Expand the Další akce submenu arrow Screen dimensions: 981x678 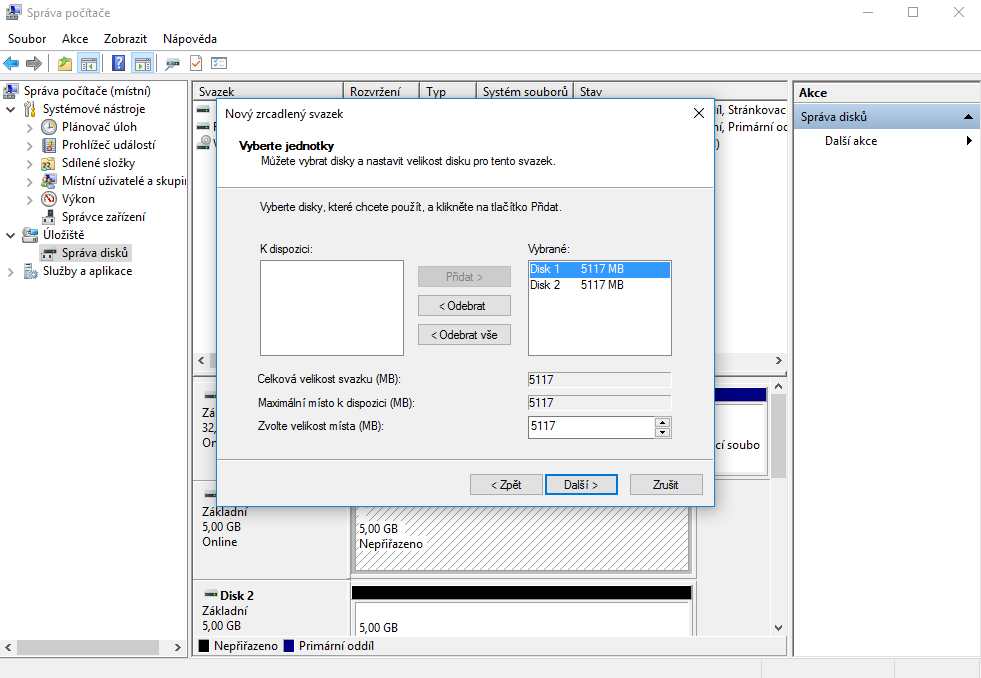point(968,141)
